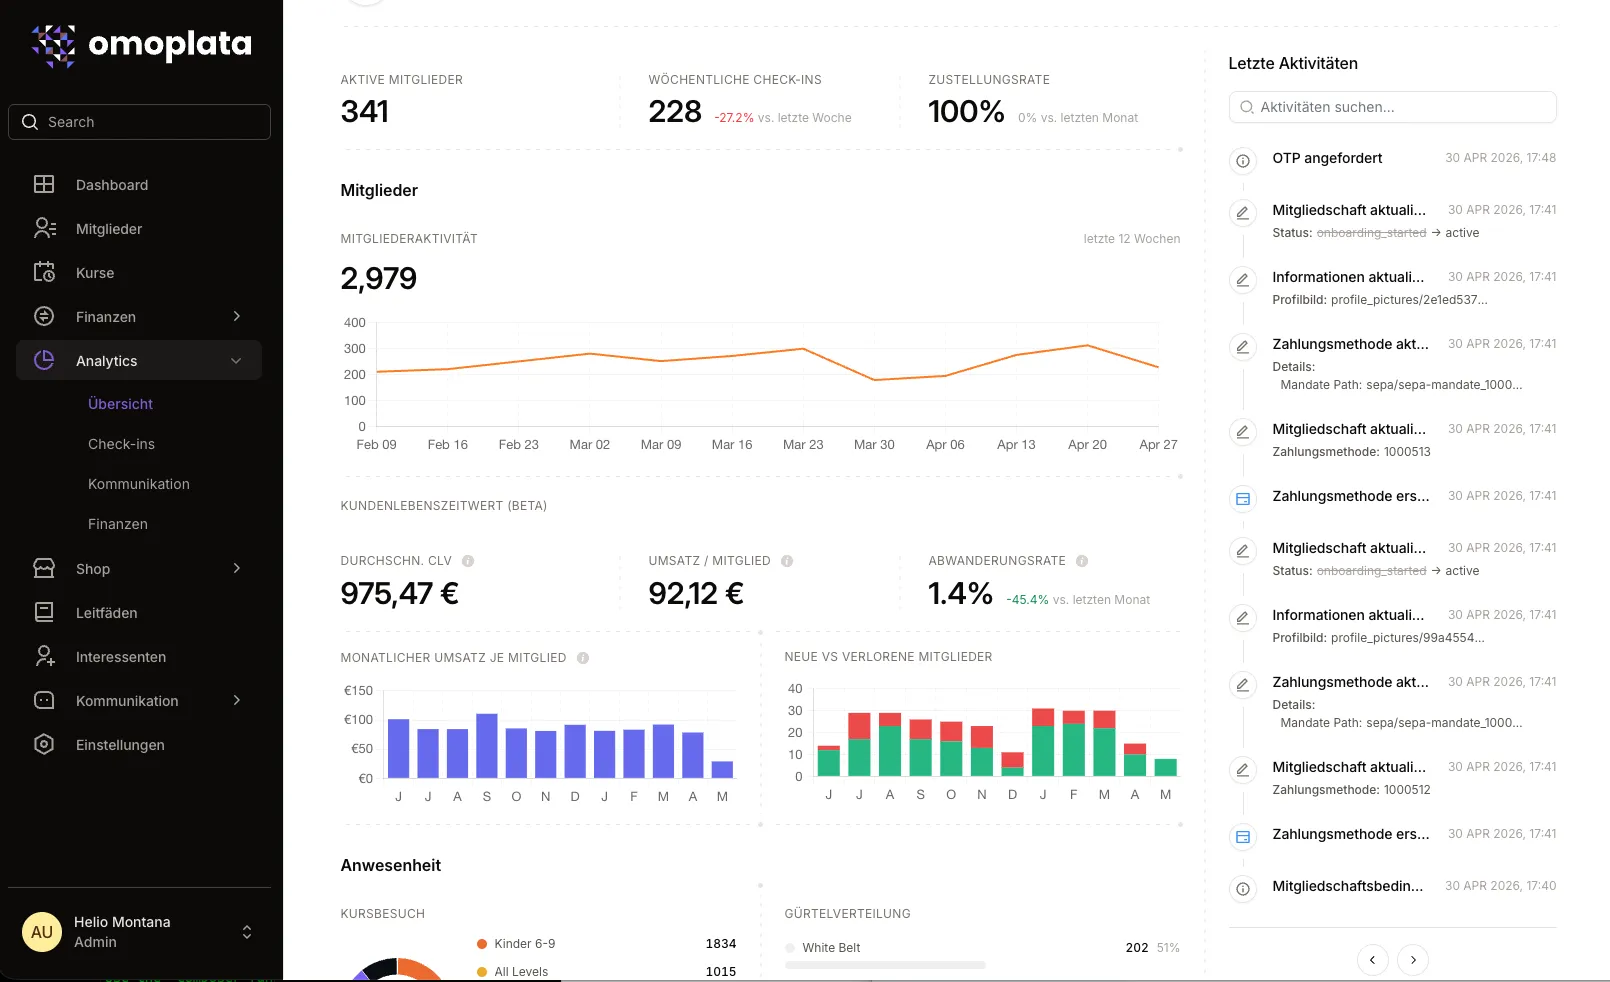Viewport: 1610px width, 982px height.
Task: Go to next activities page
Action: point(1413,960)
